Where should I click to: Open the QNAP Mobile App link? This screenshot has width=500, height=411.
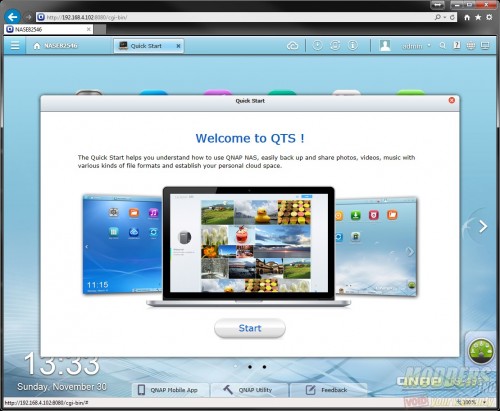[171, 390]
